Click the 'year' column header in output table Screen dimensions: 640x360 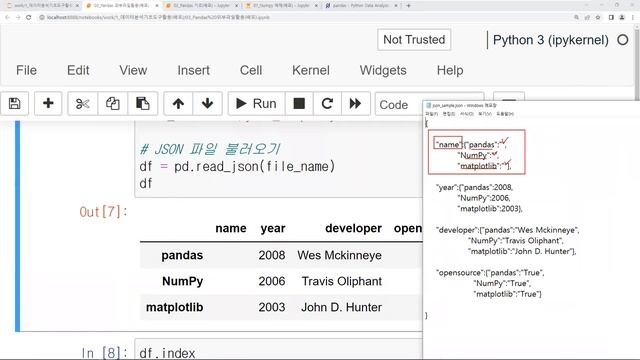(x=273, y=228)
